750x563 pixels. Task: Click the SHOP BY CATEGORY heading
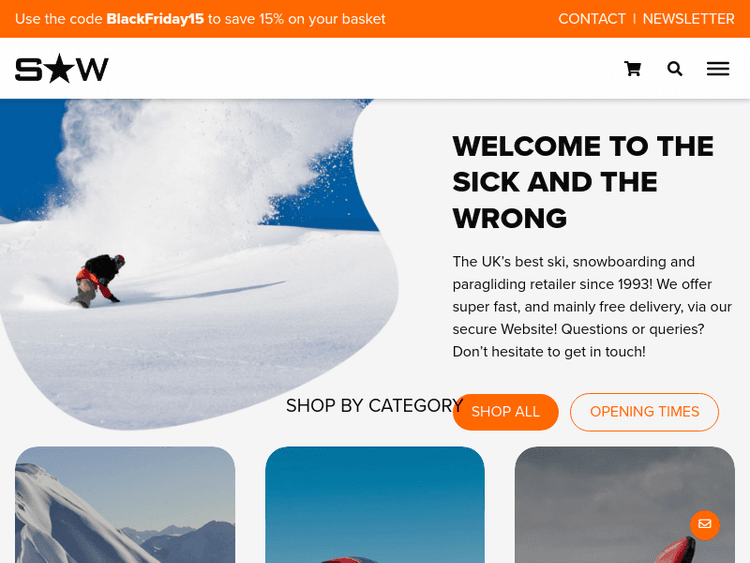tap(375, 406)
